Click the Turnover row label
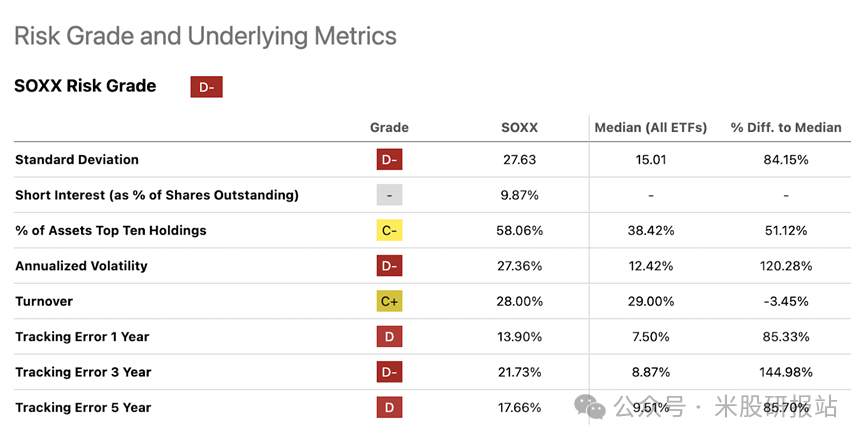The width and height of the screenshot is (865, 441). pos(44,301)
